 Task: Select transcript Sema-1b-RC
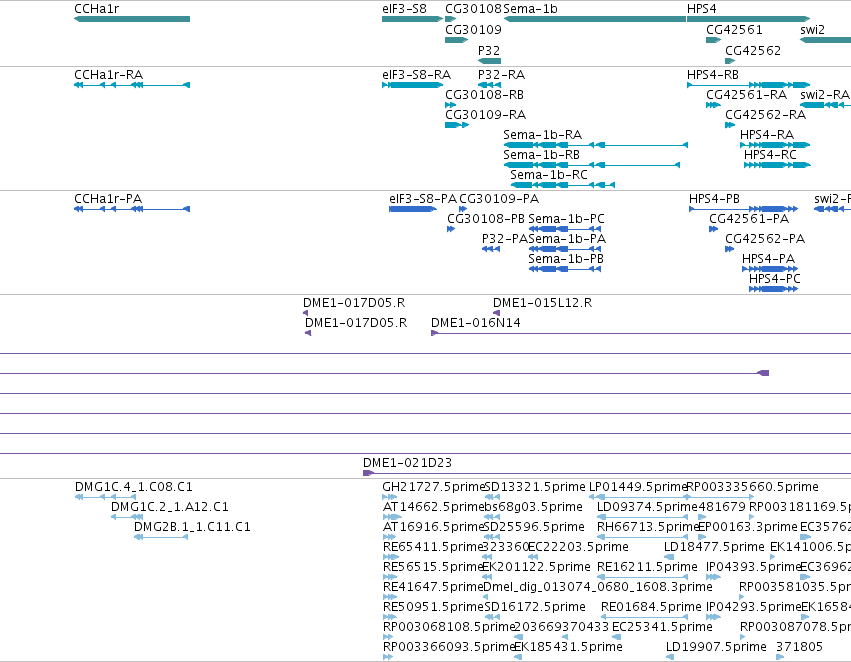pos(549,175)
